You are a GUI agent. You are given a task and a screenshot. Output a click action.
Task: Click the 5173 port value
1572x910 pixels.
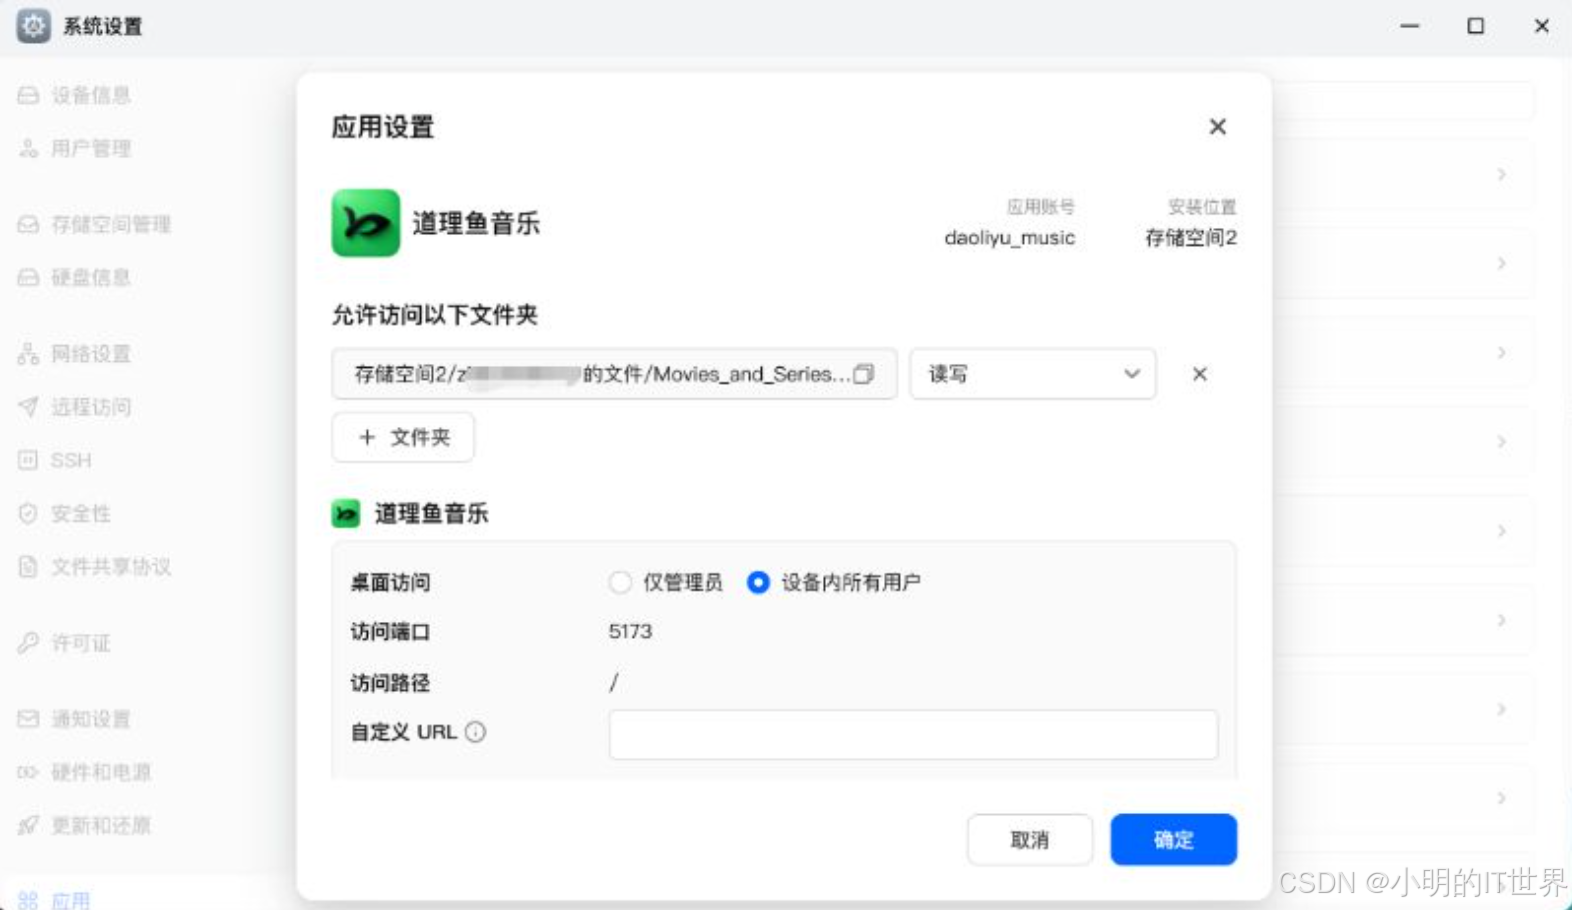[x=630, y=632]
